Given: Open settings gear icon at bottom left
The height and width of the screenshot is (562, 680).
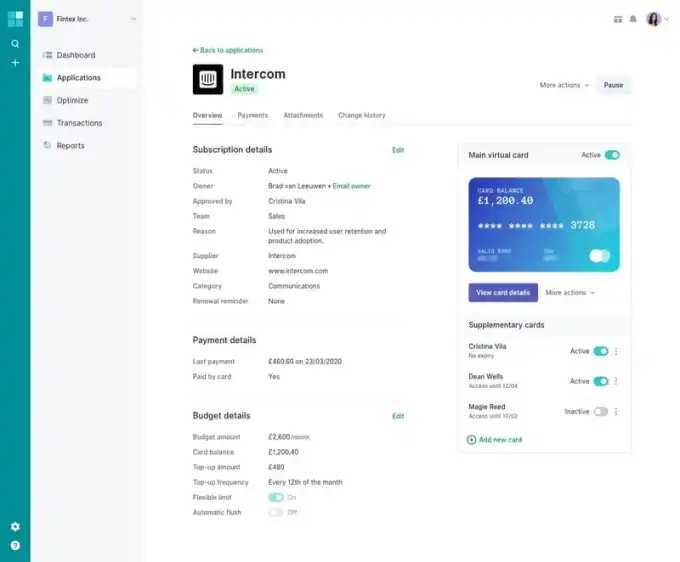Looking at the screenshot, I should (x=15, y=526).
